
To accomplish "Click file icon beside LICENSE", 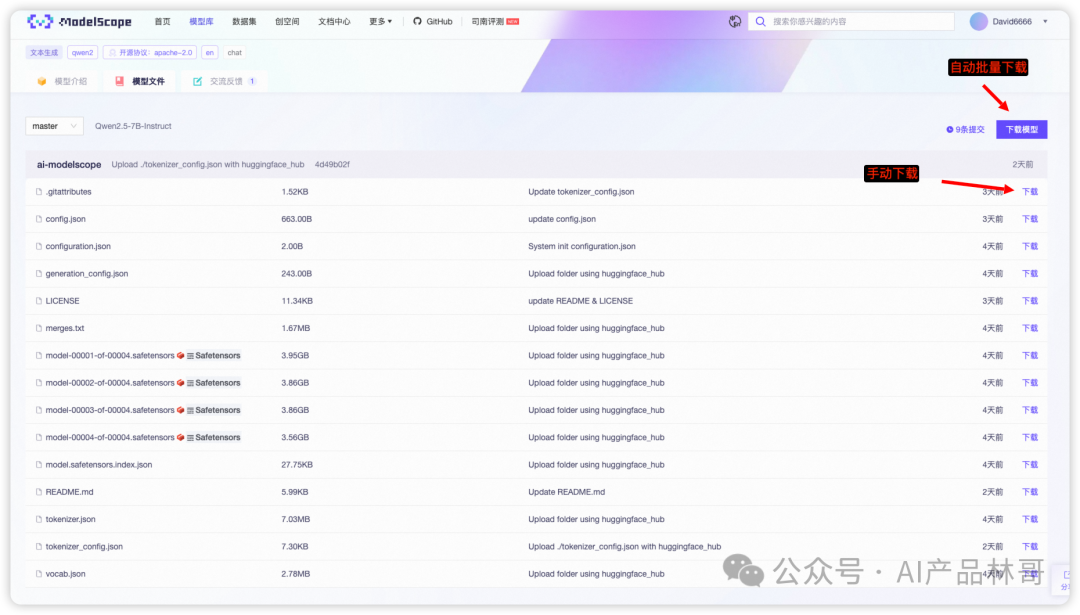I will (x=39, y=301).
